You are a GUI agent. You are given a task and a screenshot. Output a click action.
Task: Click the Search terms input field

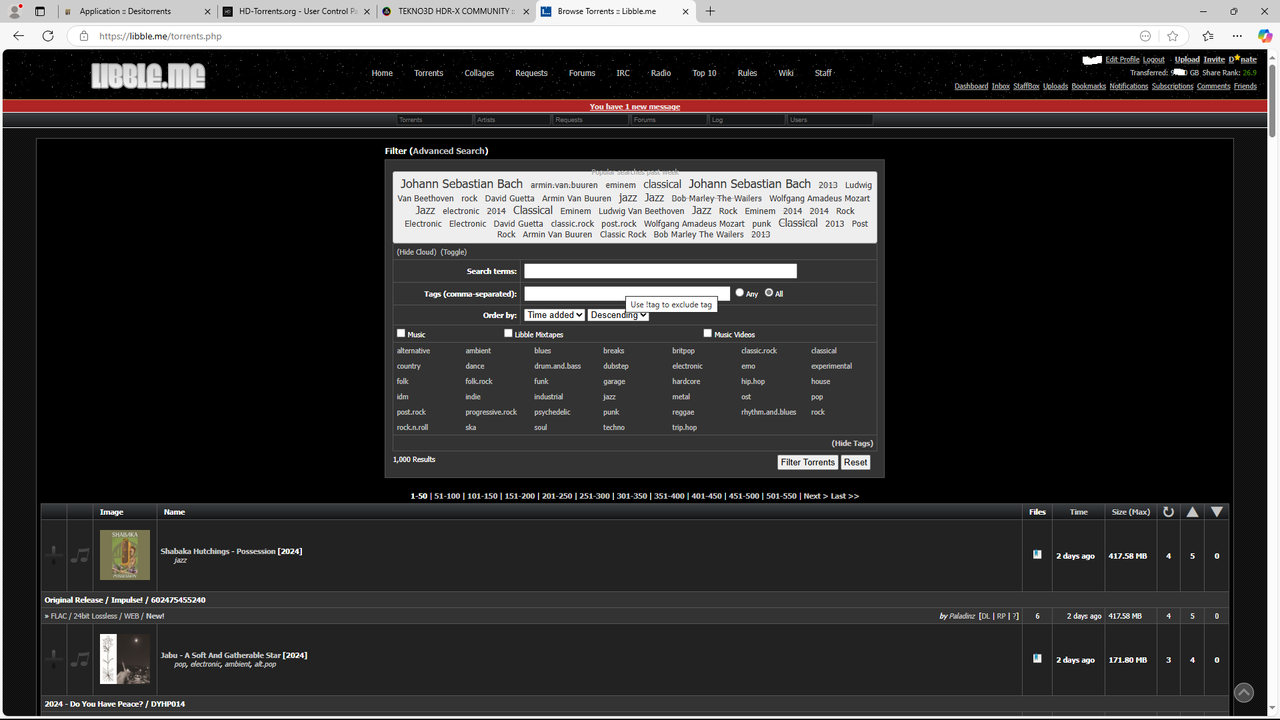660,271
